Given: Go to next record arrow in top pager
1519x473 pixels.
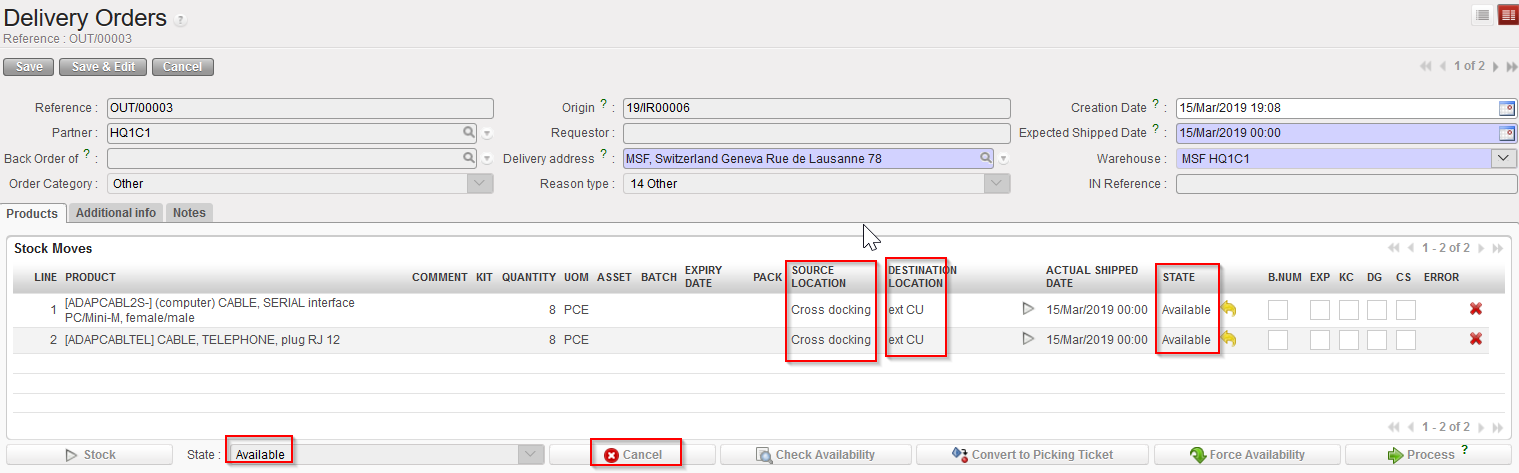Looking at the screenshot, I should [1495, 66].
